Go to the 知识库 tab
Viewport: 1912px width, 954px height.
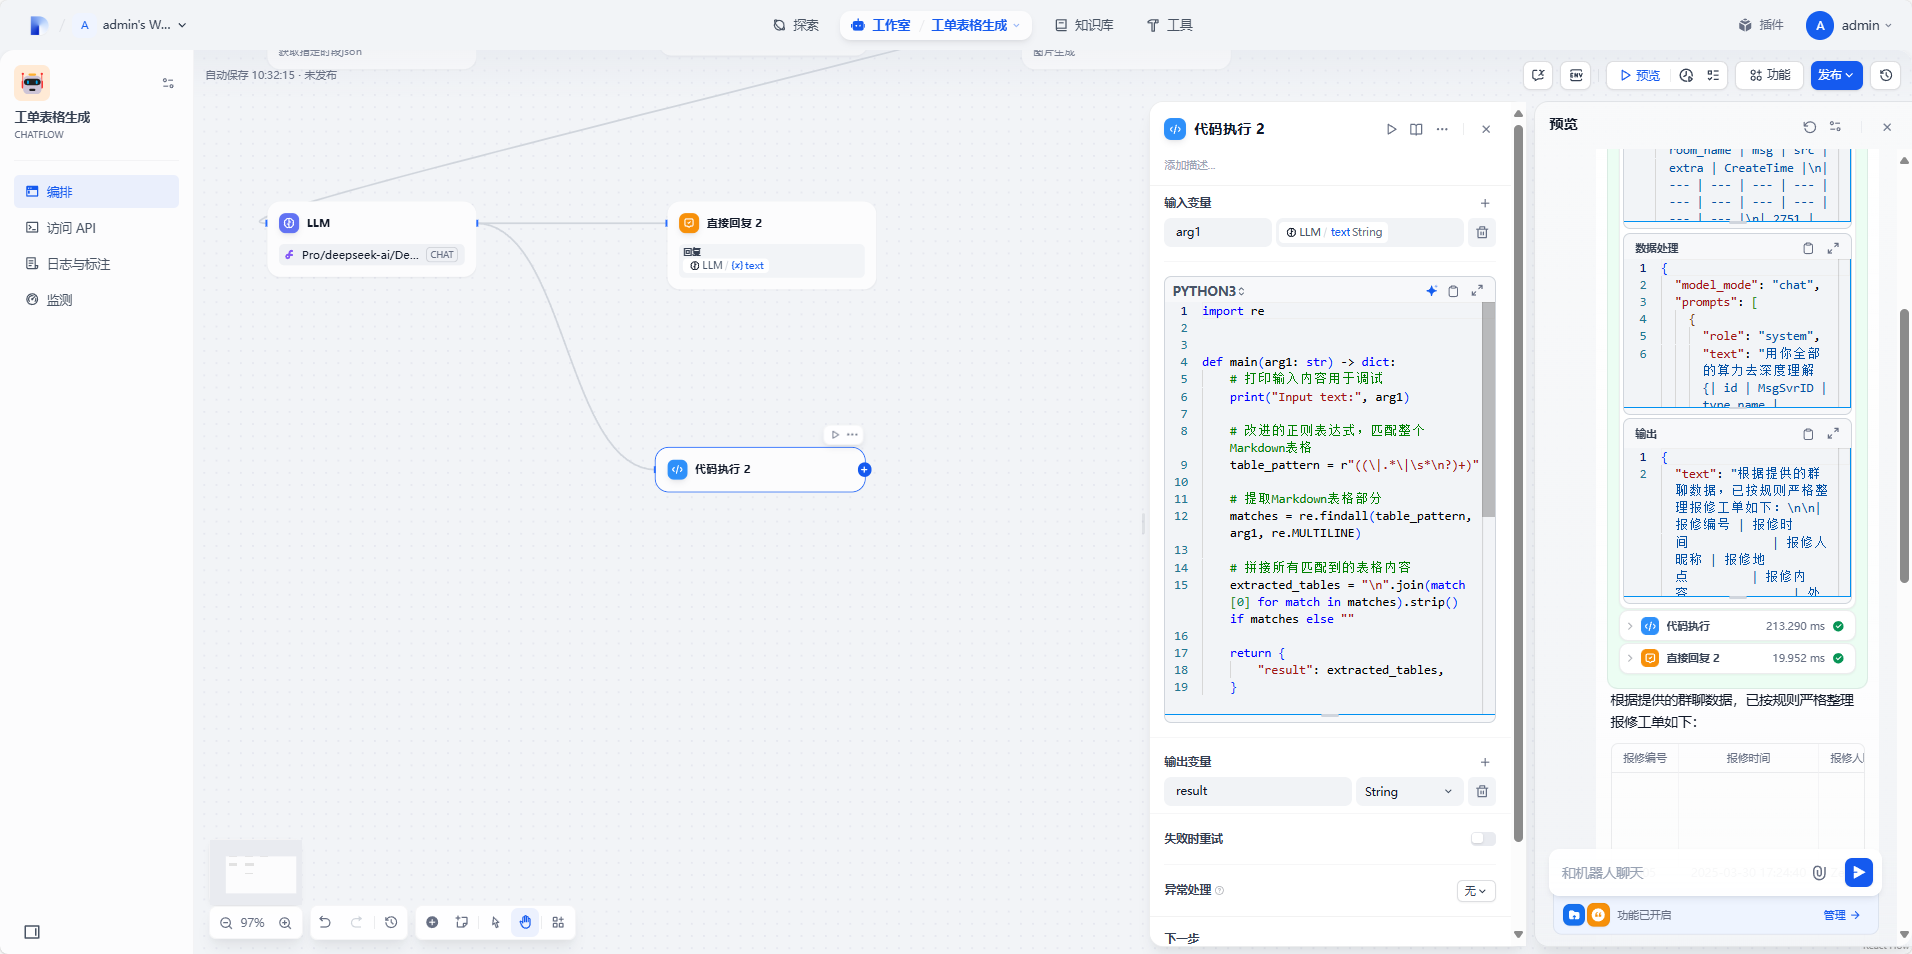(1084, 25)
